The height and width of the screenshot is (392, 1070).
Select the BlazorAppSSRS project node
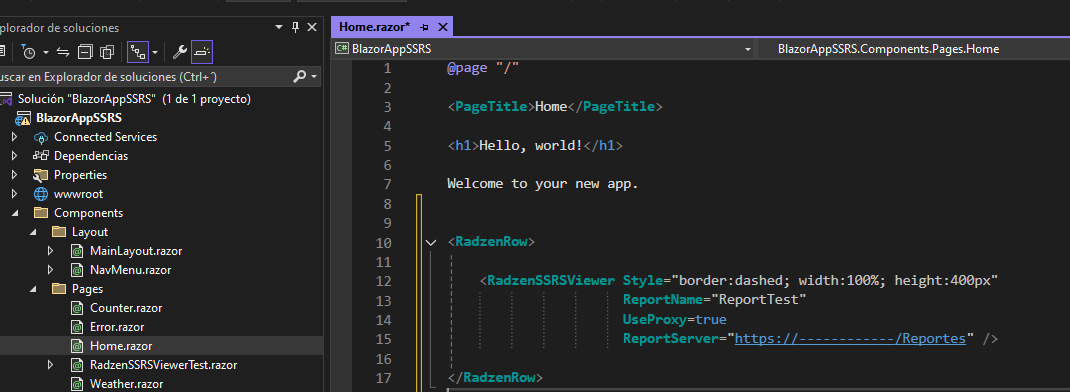coord(78,117)
